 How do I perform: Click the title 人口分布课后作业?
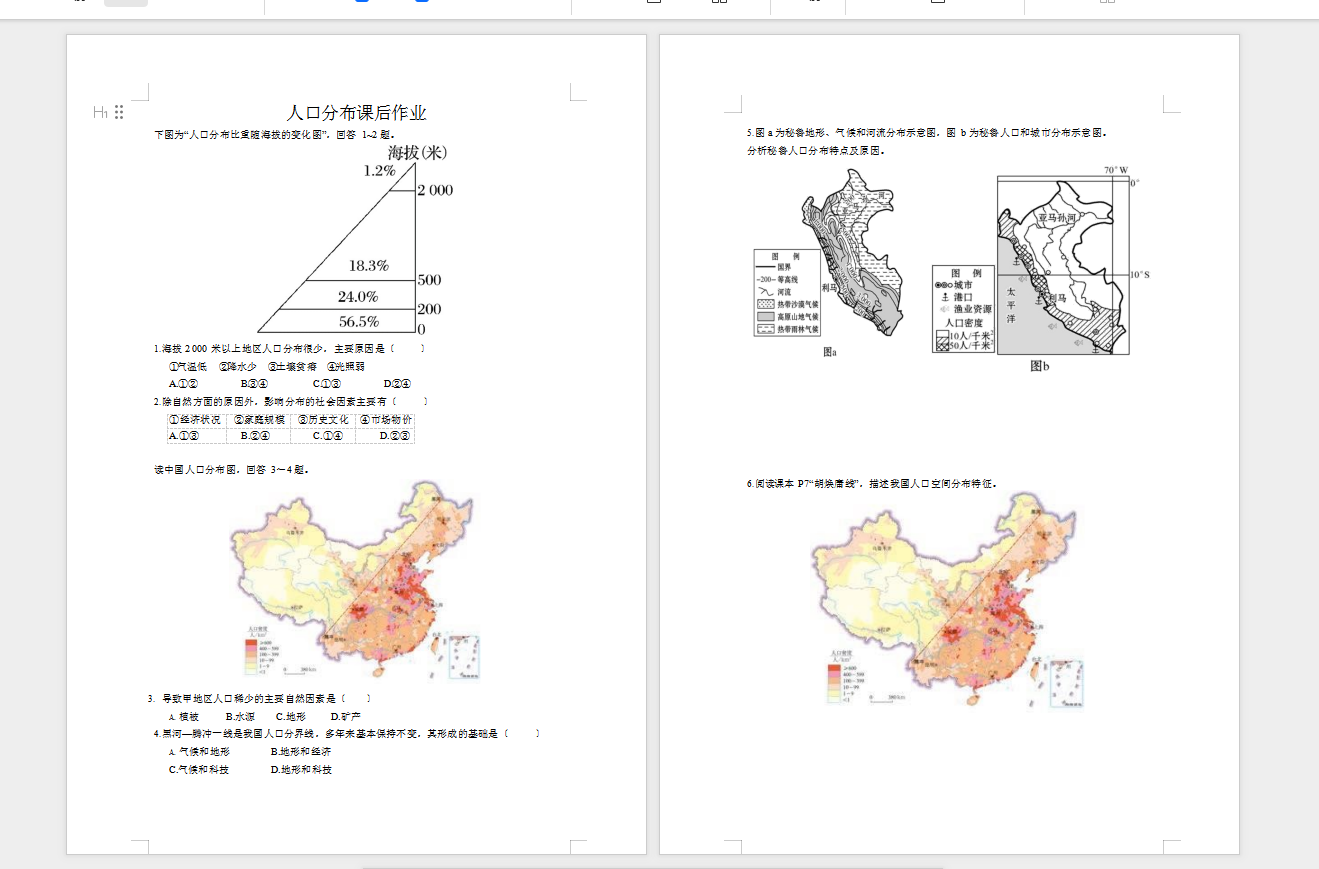point(356,113)
